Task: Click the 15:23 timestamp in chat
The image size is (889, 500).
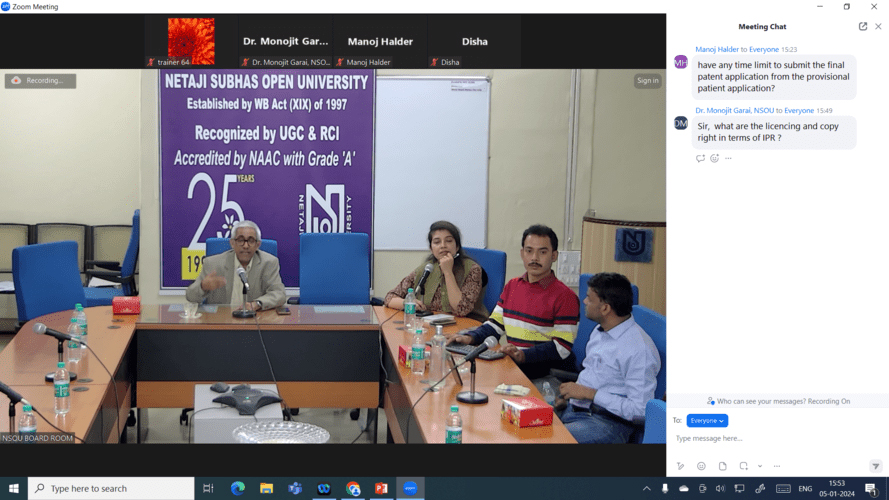Action: pos(789,49)
